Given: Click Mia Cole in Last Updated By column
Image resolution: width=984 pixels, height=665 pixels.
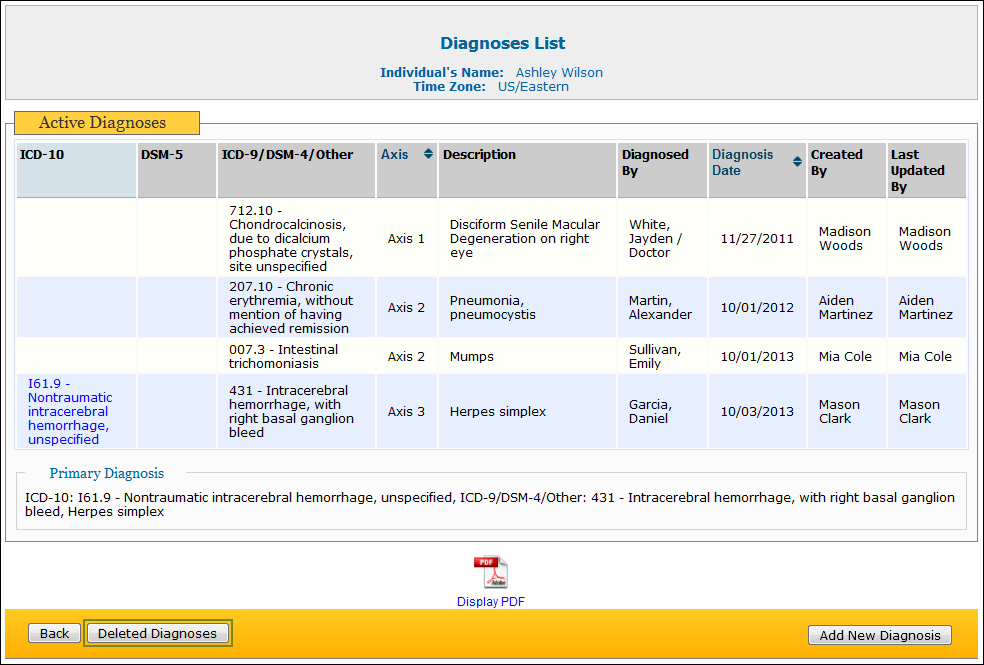Looking at the screenshot, I should pyautogui.click(x=925, y=356).
